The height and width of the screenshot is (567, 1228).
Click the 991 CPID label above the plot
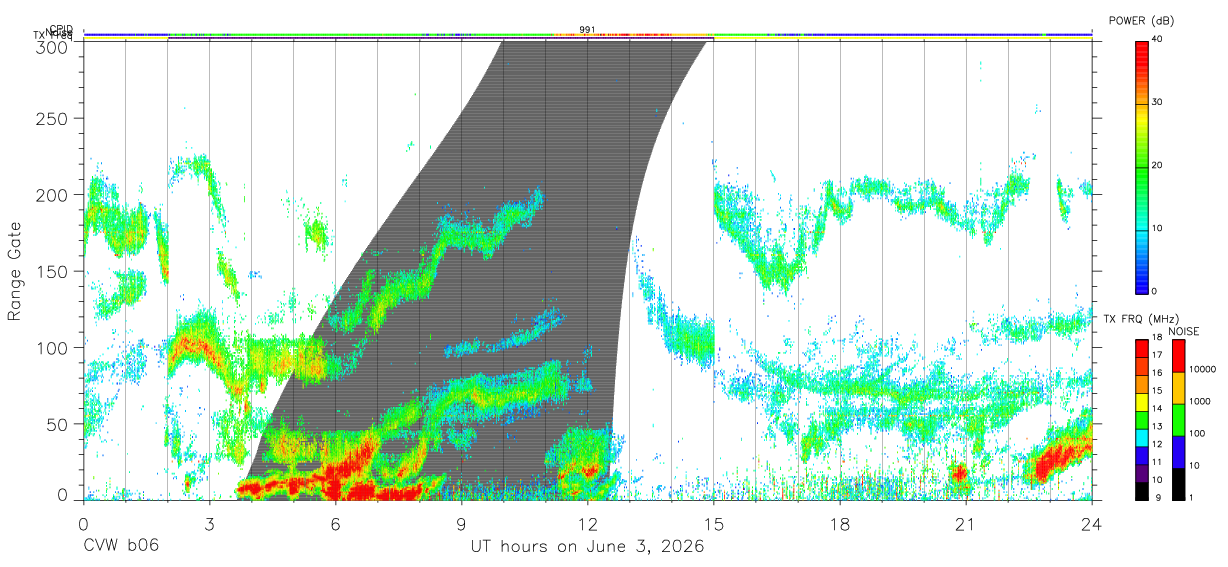click(587, 29)
